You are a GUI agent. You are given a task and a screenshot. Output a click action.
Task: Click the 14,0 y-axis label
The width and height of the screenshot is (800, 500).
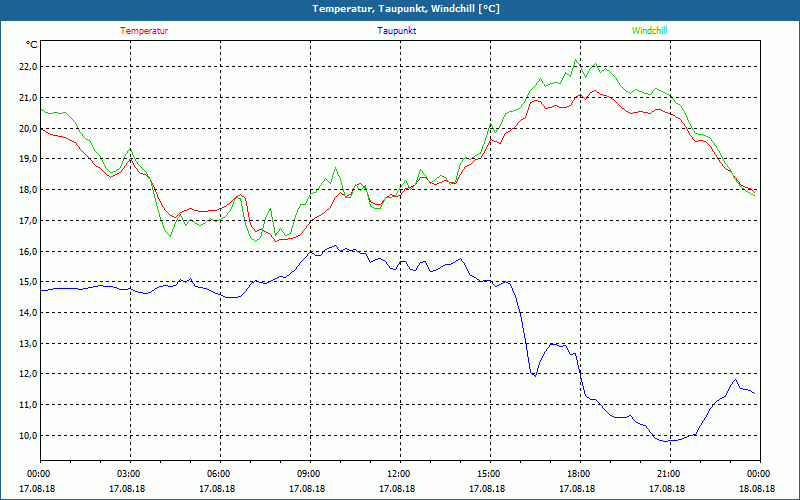(29, 313)
